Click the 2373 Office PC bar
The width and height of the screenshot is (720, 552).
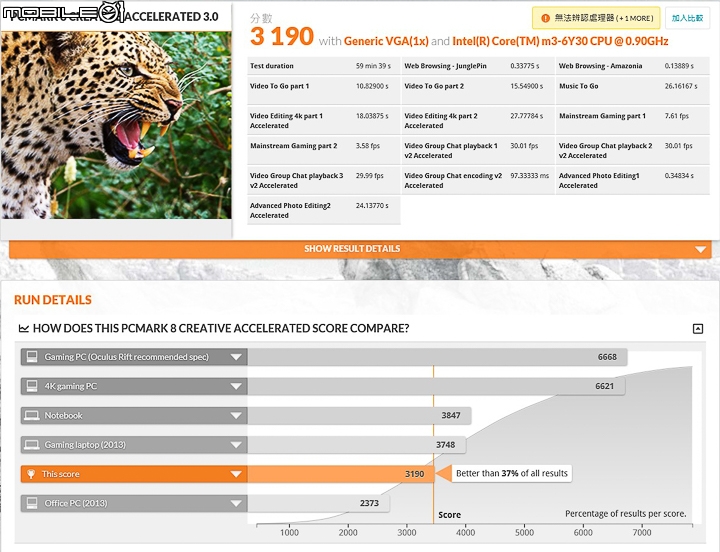[319, 503]
